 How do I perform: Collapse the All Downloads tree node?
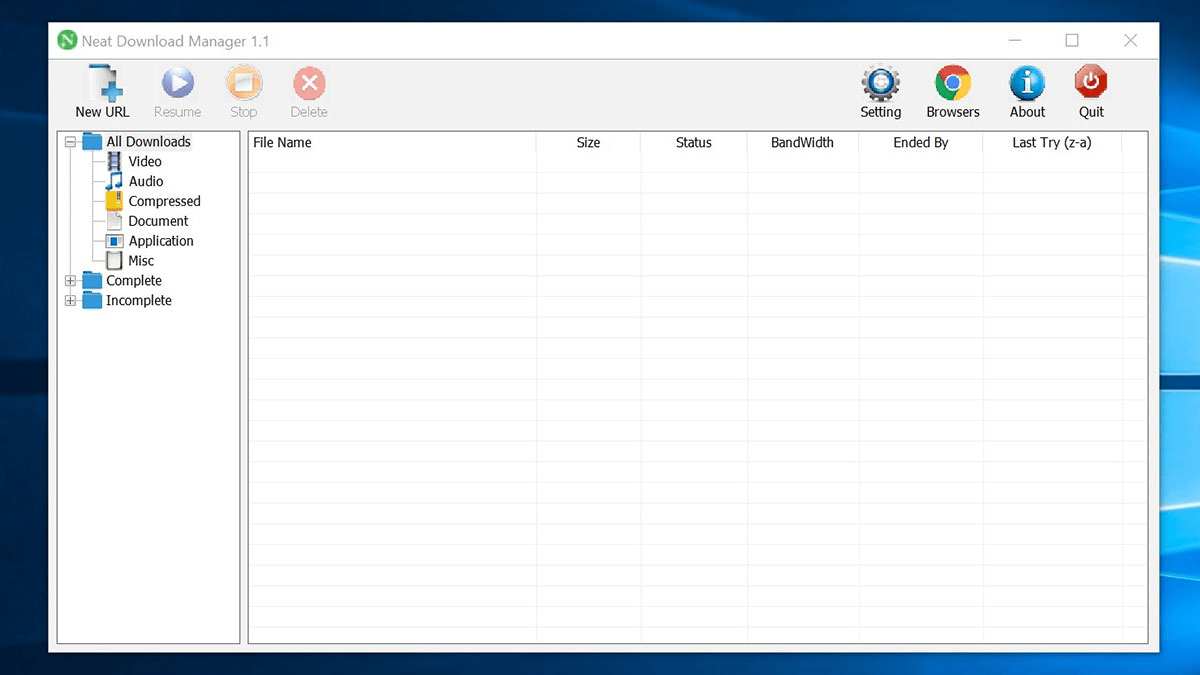71,142
